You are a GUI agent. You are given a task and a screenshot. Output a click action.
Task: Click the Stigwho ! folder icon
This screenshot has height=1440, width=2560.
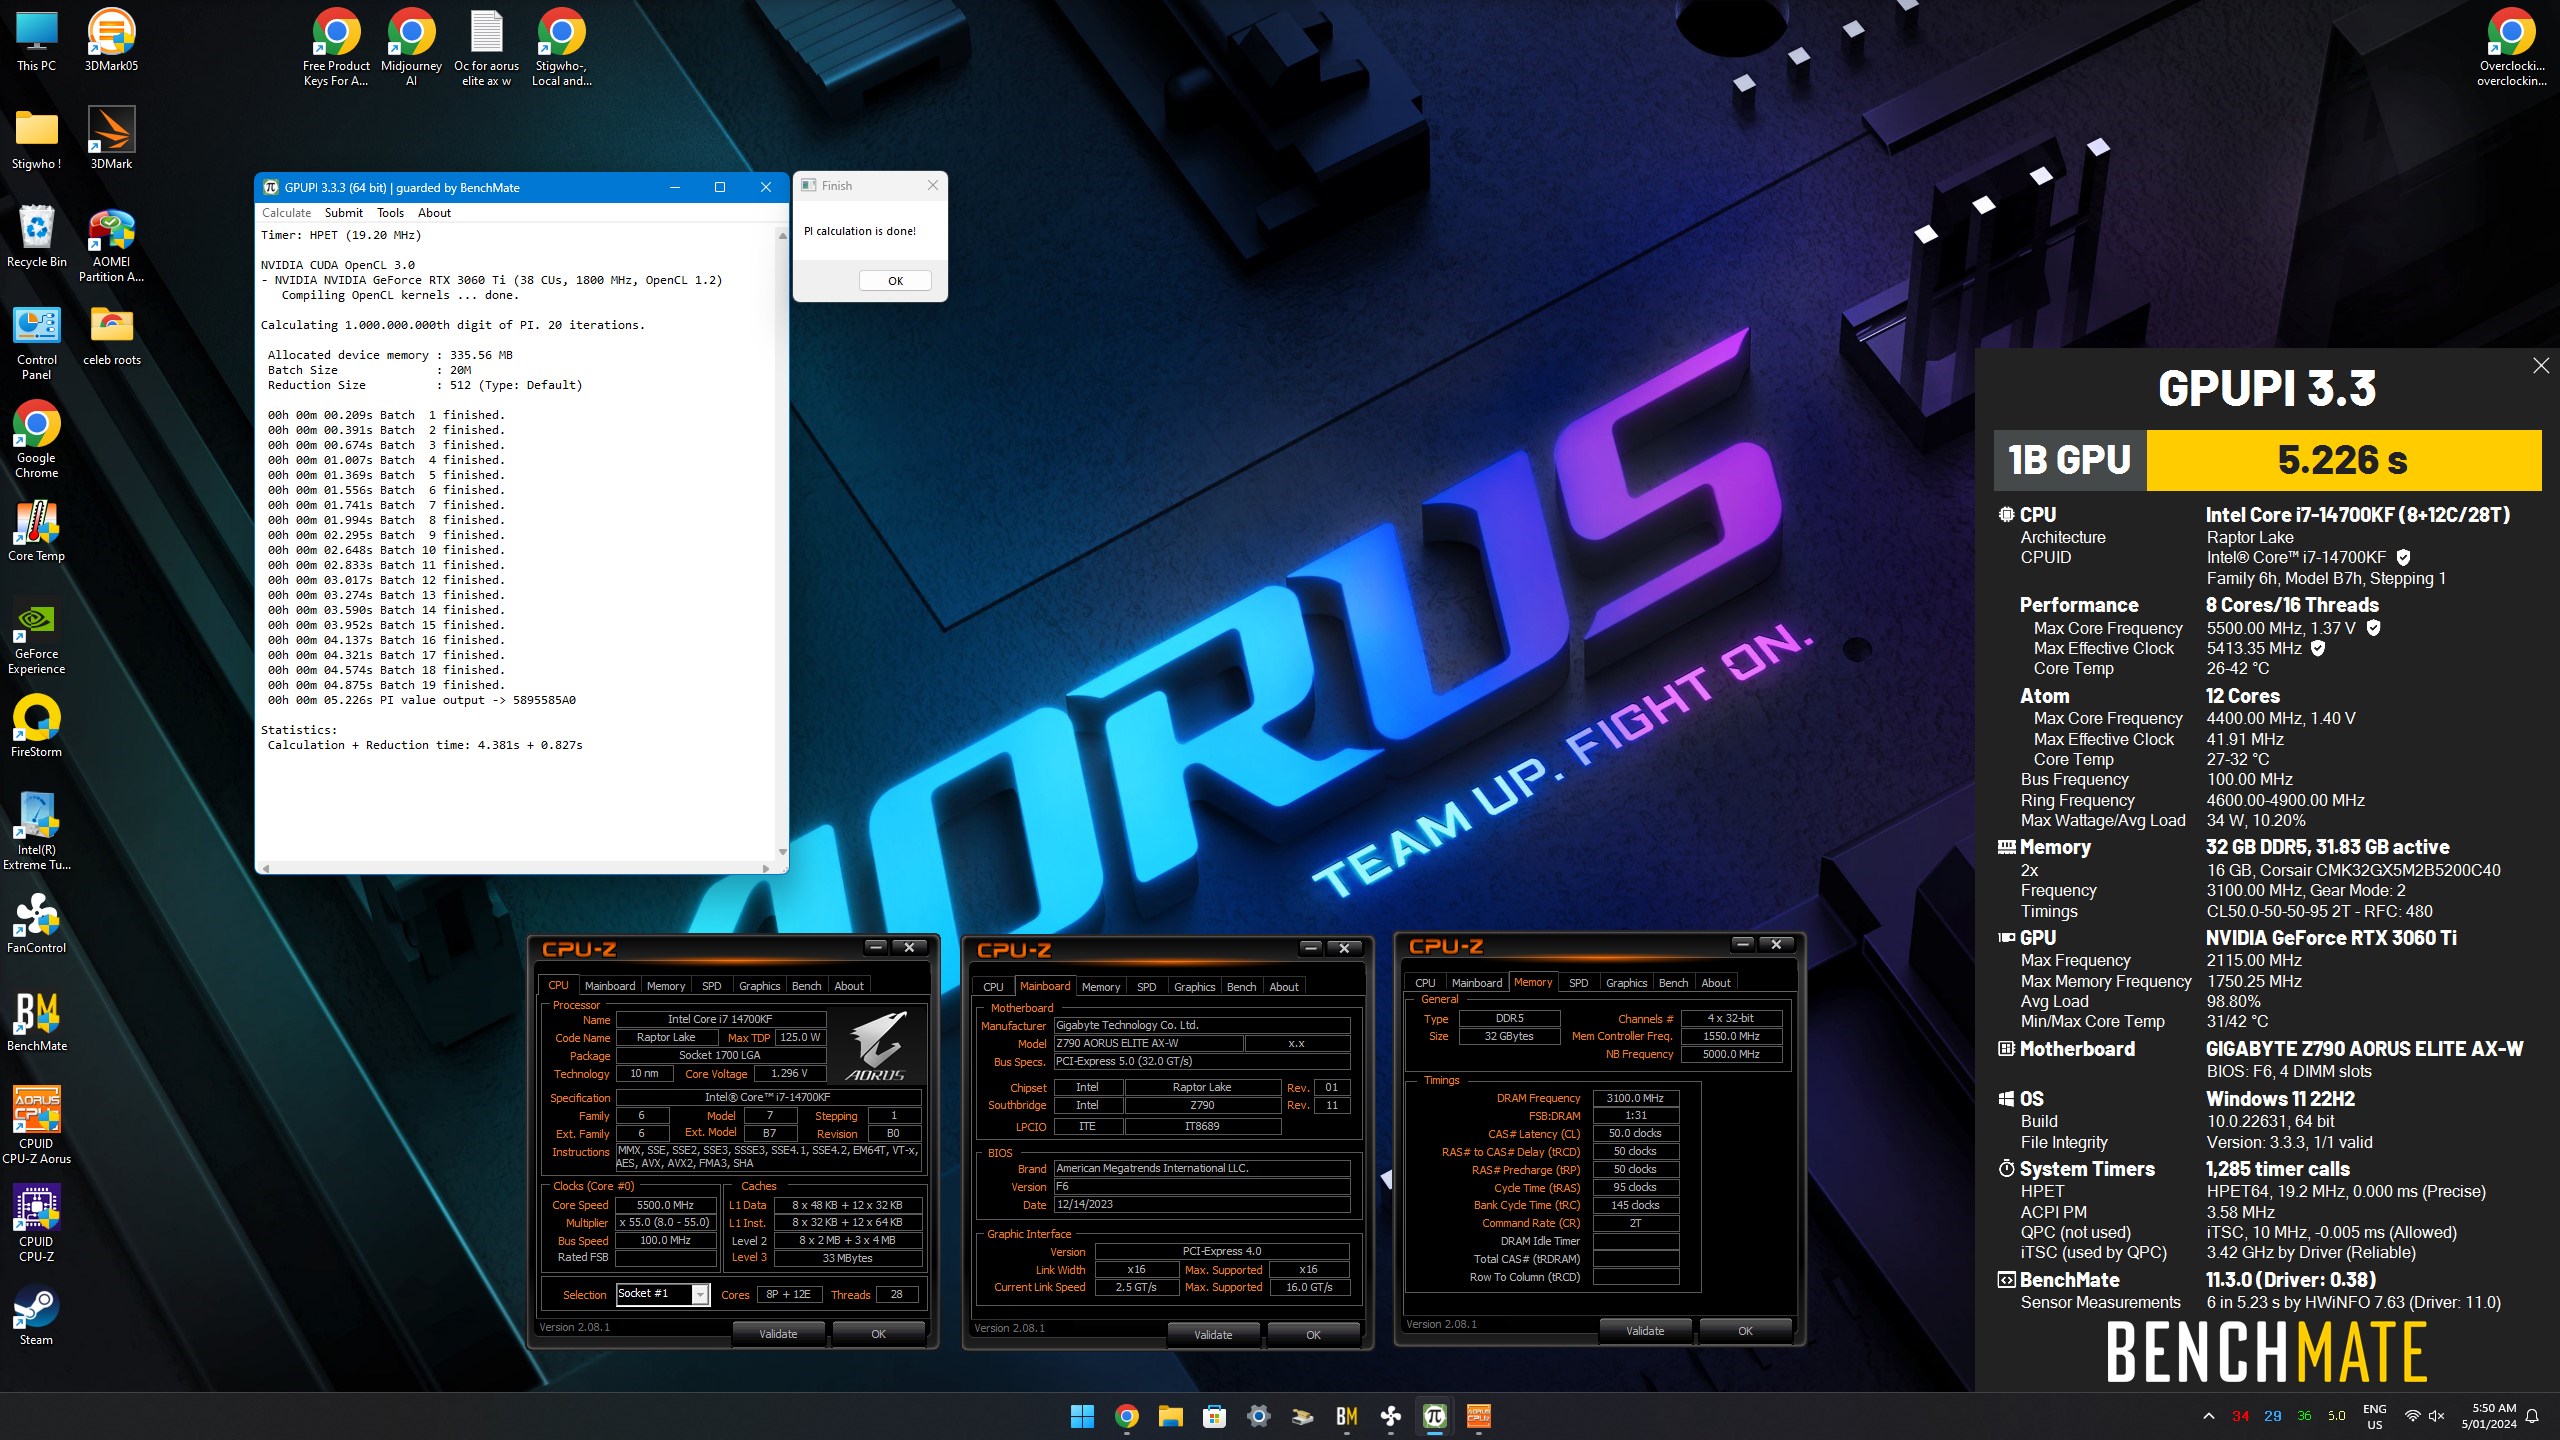(x=37, y=139)
